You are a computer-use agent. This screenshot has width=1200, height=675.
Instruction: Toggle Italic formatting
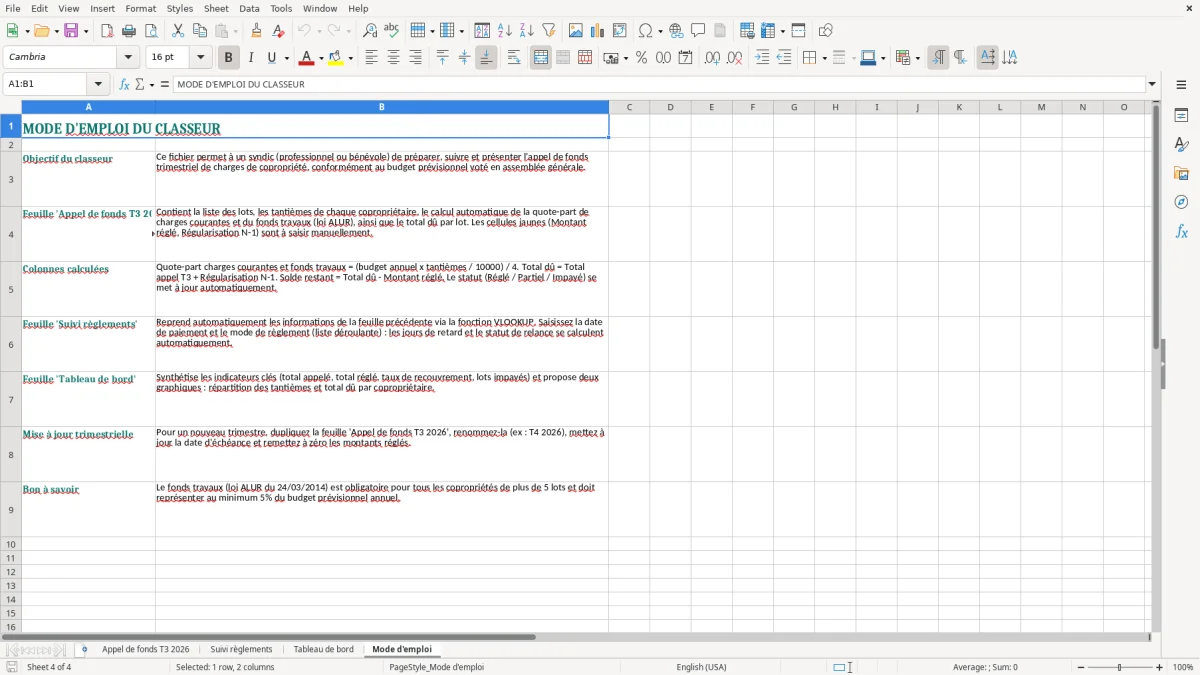251,58
